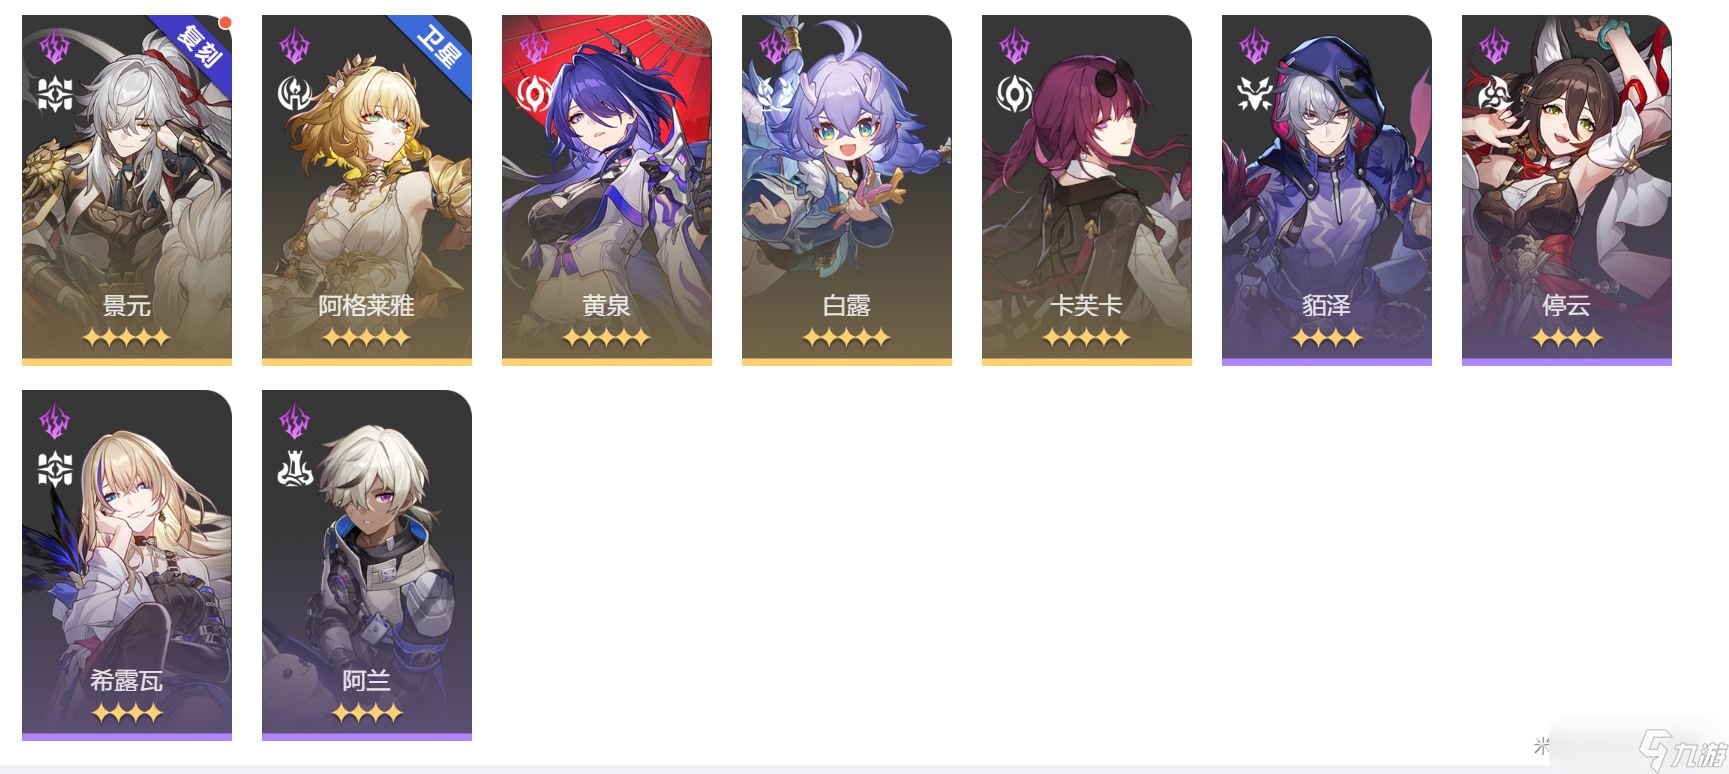Click the Erudition path icon on 希露瓦 card
This screenshot has width=1729, height=774.
point(55,469)
